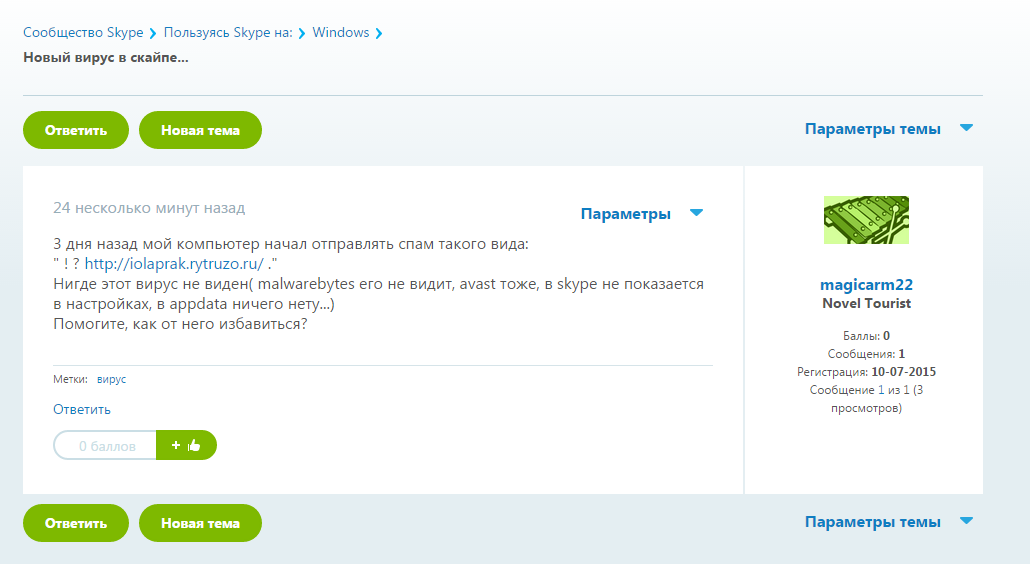Open magicarm22's avatar image
The width and height of the screenshot is (1030, 564).
tap(866, 220)
